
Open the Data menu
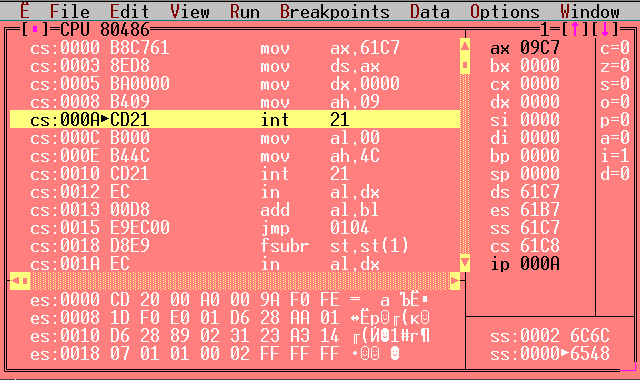(x=430, y=11)
